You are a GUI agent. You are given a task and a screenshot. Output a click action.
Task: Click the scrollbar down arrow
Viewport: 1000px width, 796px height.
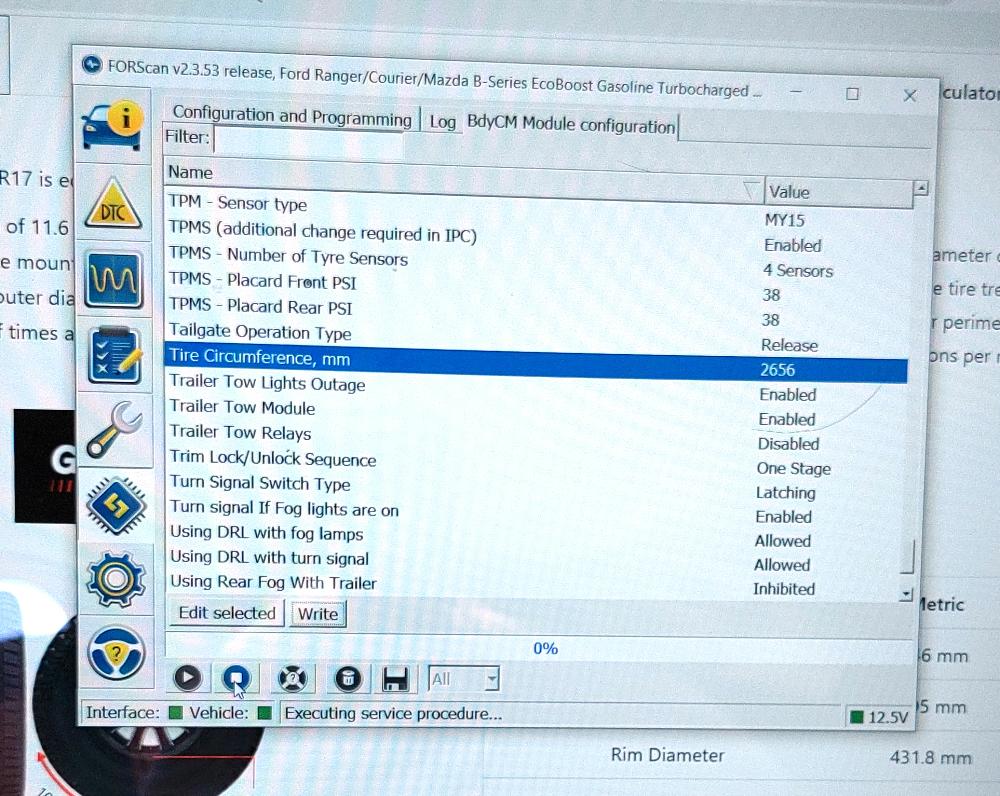click(x=906, y=594)
